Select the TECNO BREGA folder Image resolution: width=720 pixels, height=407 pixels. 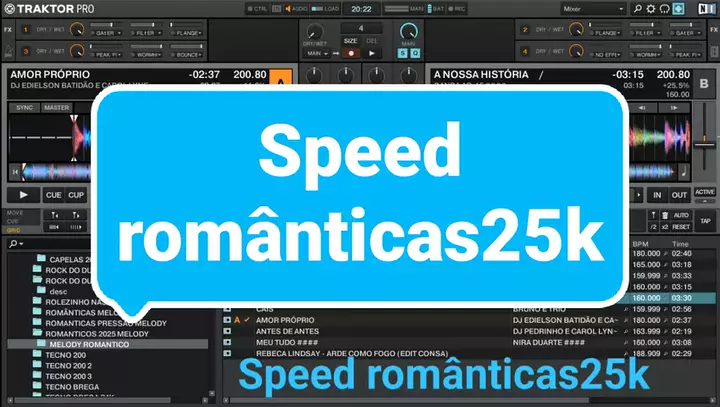click(72, 385)
